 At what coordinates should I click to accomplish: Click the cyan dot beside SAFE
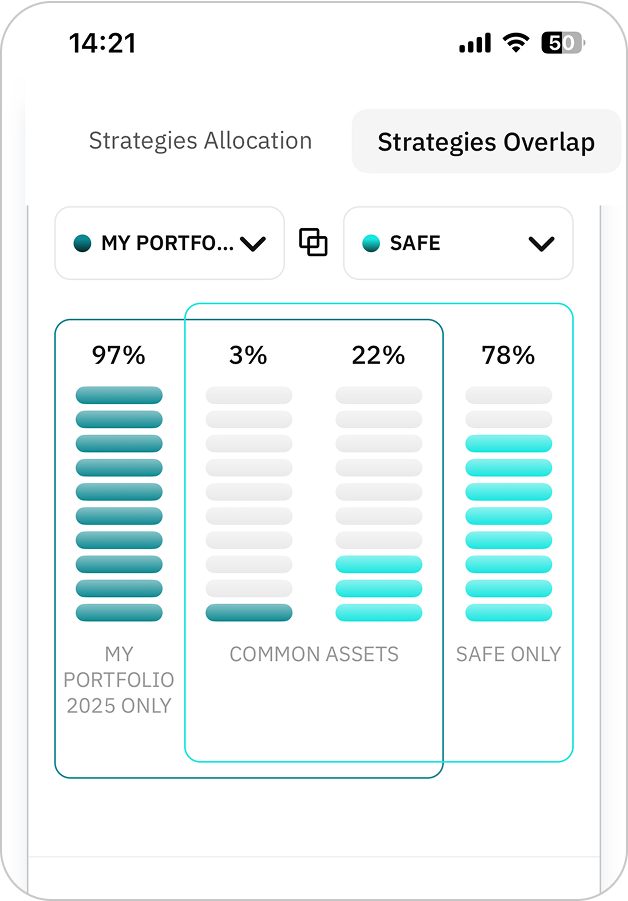coord(371,243)
